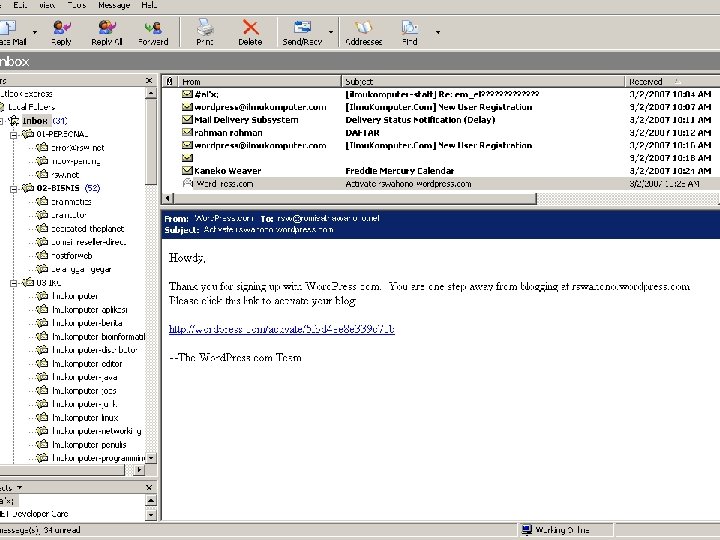Collapse the 02-BISNIS folder tree
The width and height of the screenshot is (720, 540).
tap(13, 188)
